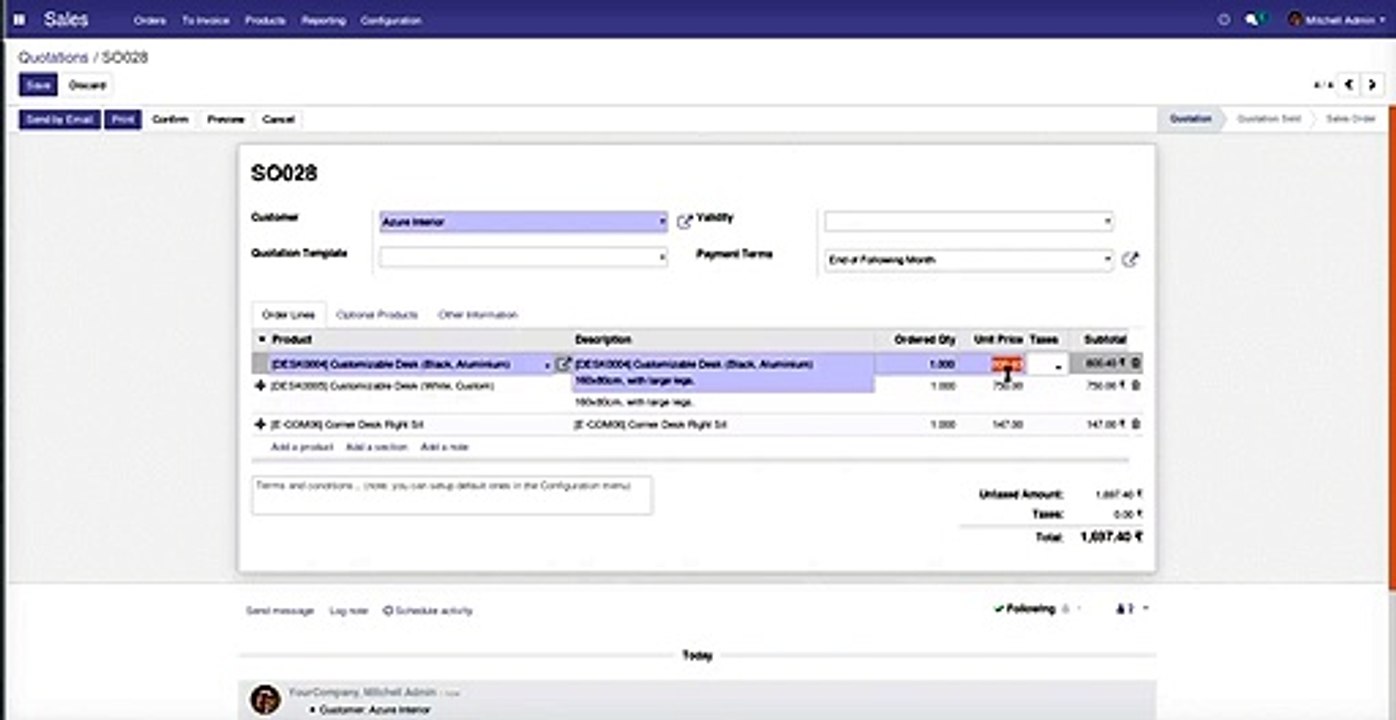The height and width of the screenshot is (720, 1396).
Task: Open the Orders menu
Action: click(x=151, y=20)
